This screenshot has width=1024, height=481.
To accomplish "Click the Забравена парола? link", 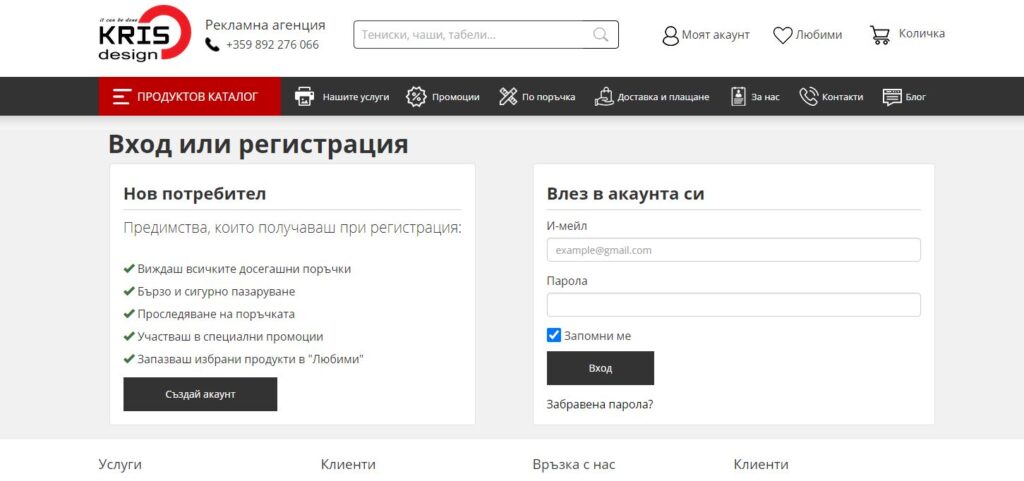I will point(600,404).
